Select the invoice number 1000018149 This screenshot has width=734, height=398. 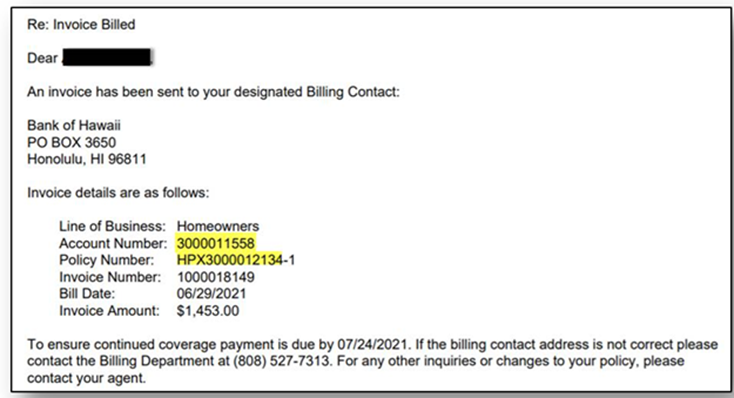tap(216, 277)
